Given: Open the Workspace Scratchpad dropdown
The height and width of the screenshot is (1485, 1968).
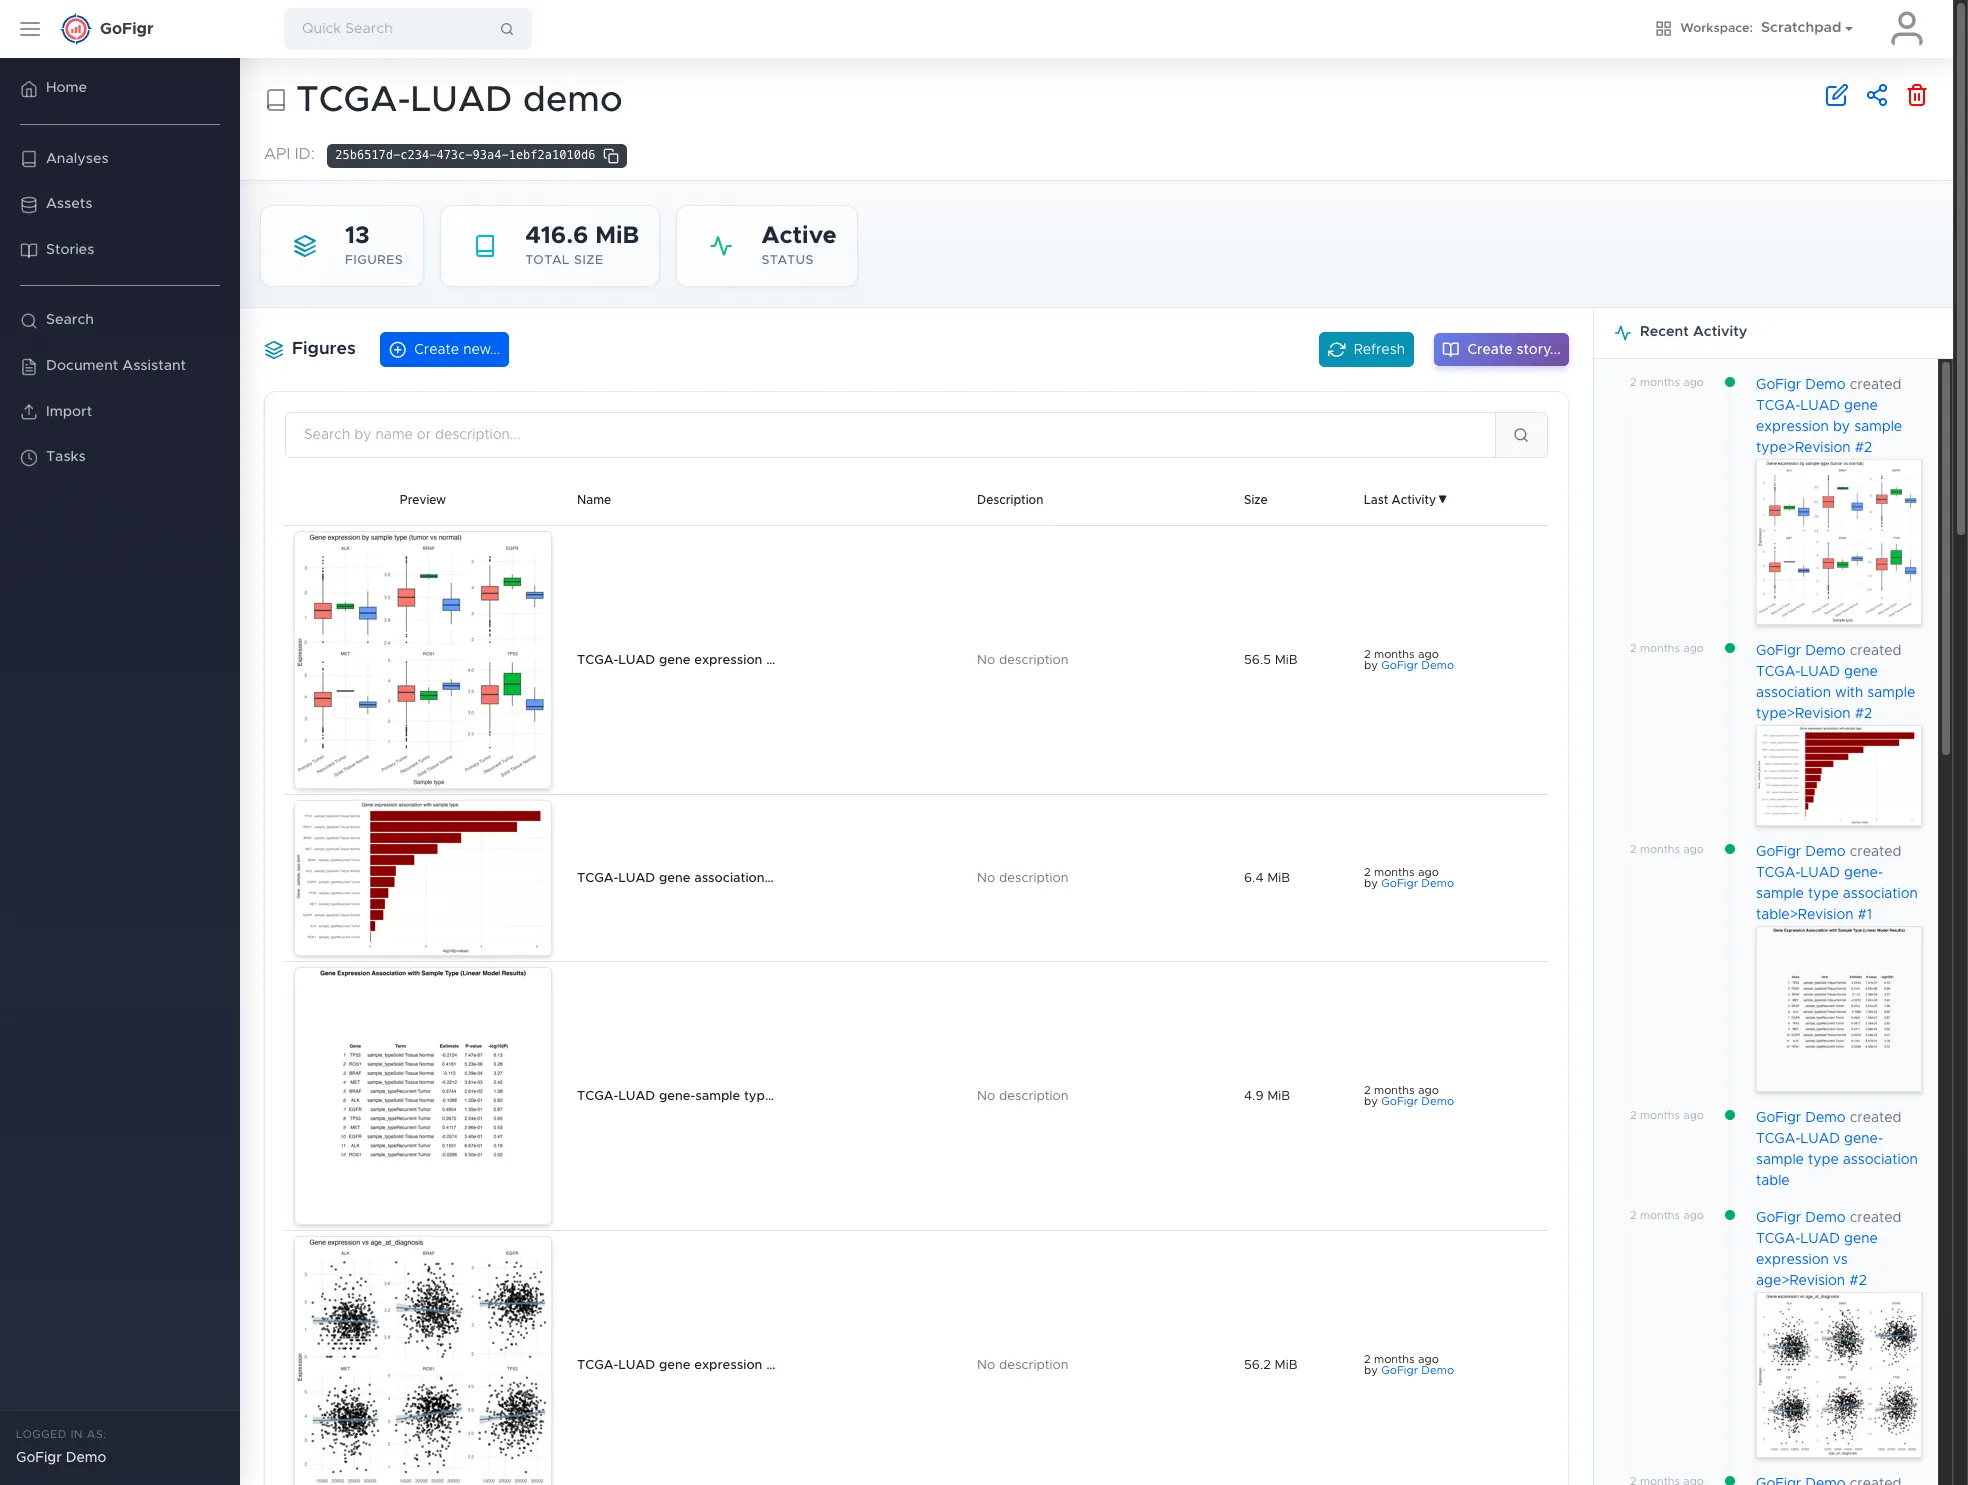Looking at the screenshot, I should point(1806,28).
